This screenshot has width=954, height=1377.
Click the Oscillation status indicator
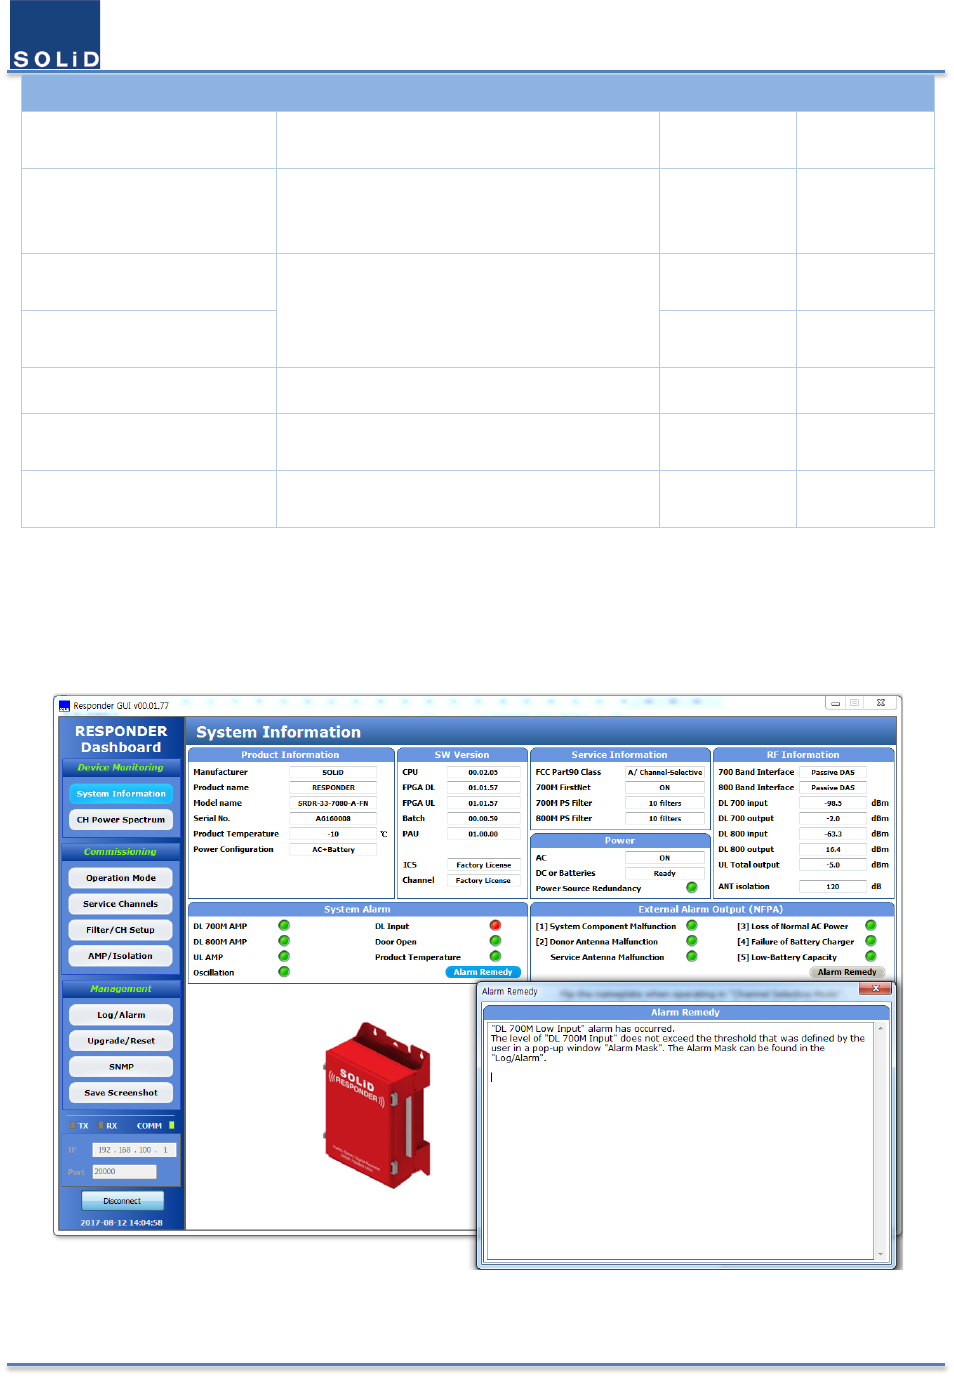(x=284, y=972)
